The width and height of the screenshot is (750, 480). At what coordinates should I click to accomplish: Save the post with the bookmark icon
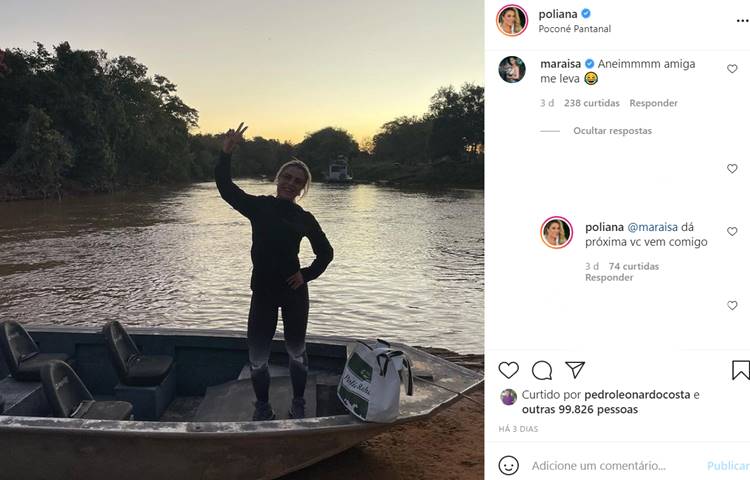click(740, 370)
